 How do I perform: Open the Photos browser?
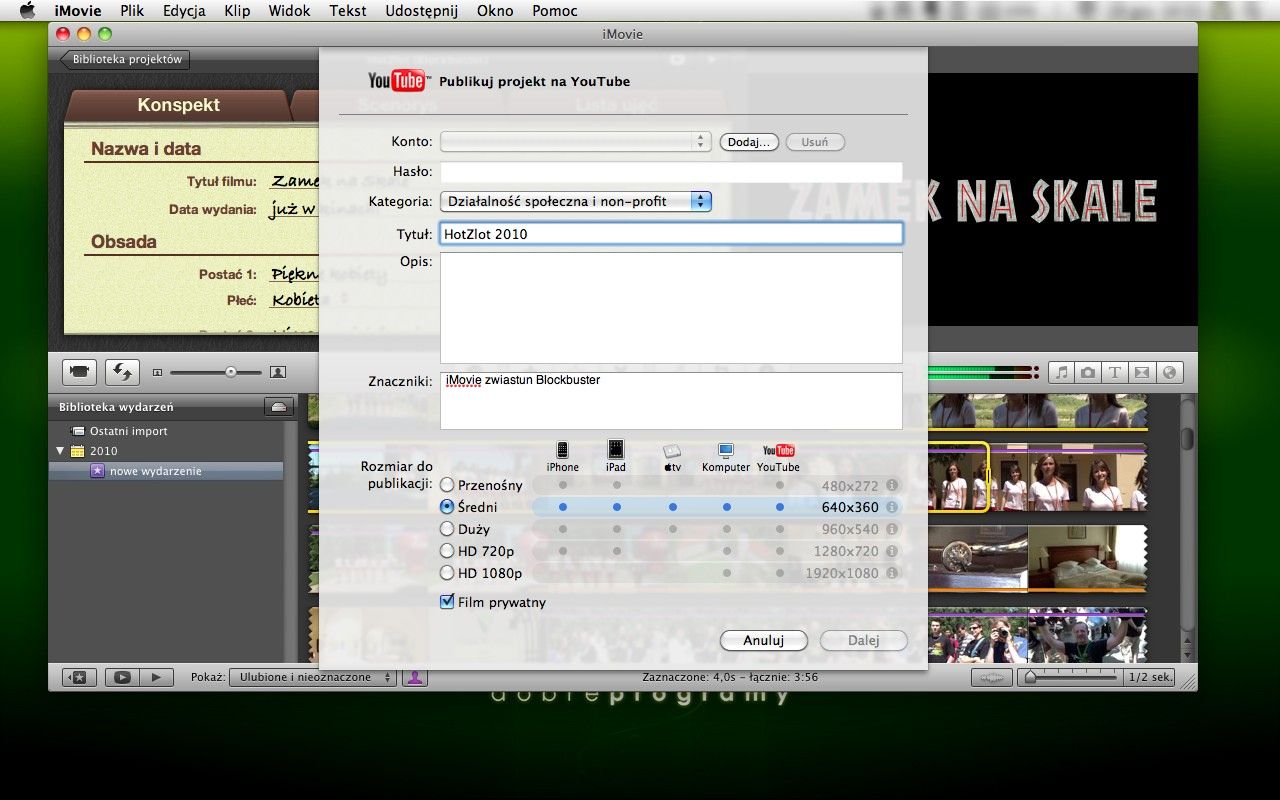click(1088, 372)
